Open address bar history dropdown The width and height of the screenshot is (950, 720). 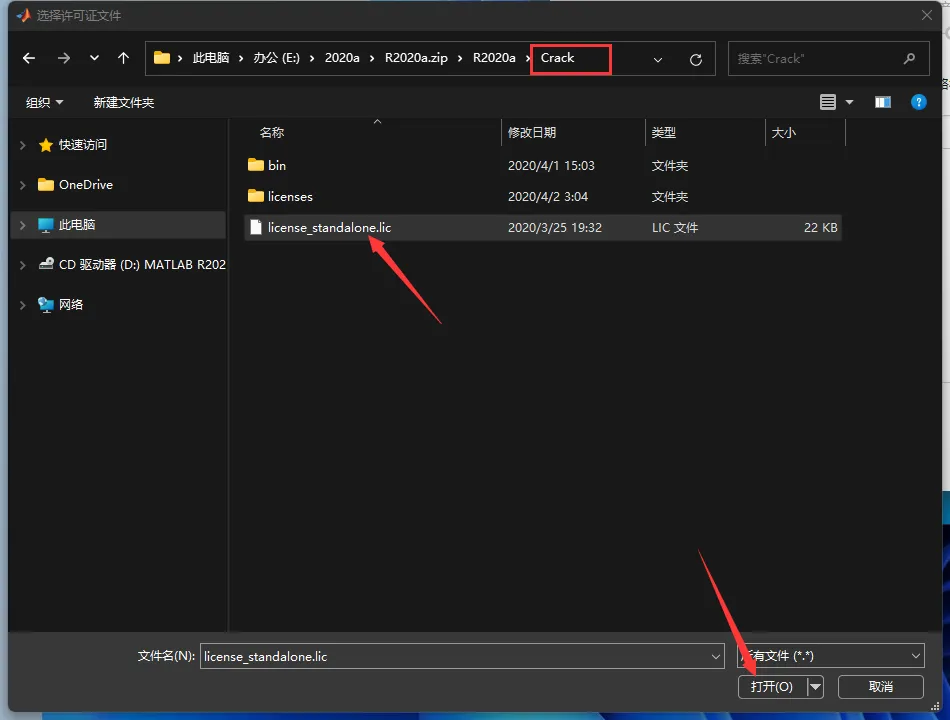657,59
